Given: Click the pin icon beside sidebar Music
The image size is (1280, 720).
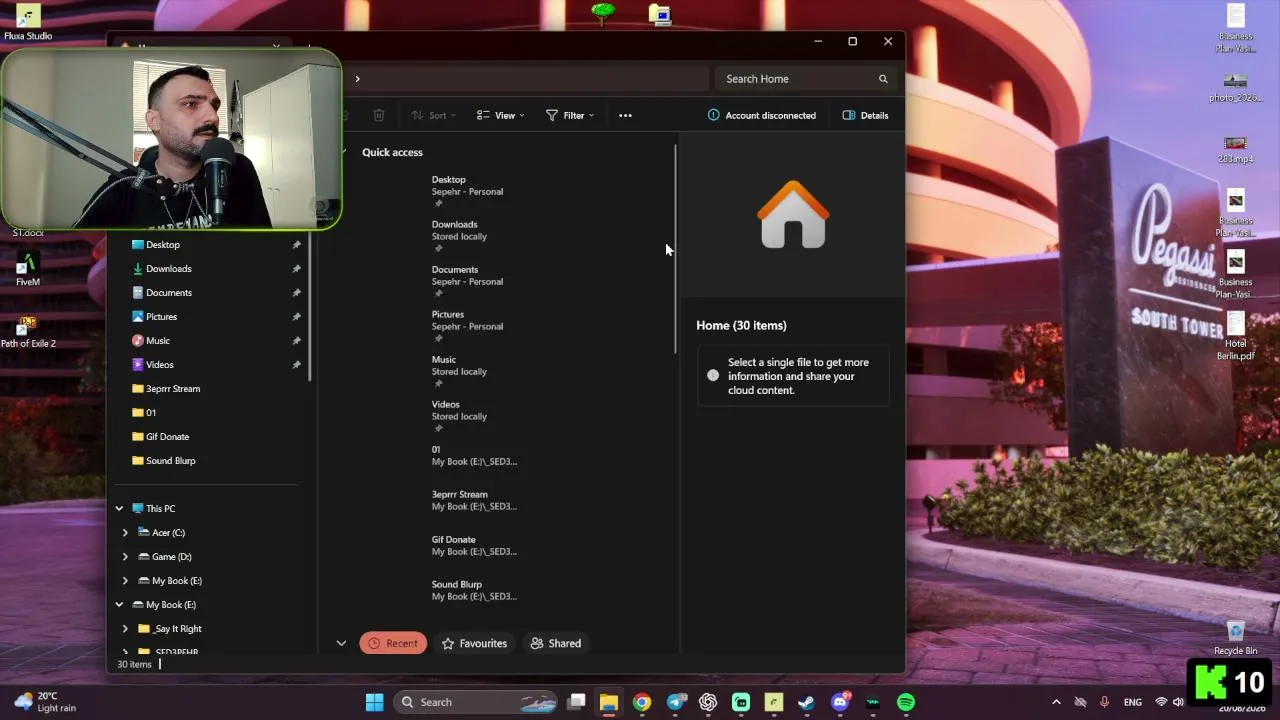Looking at the screenshot, I should 296,341.
